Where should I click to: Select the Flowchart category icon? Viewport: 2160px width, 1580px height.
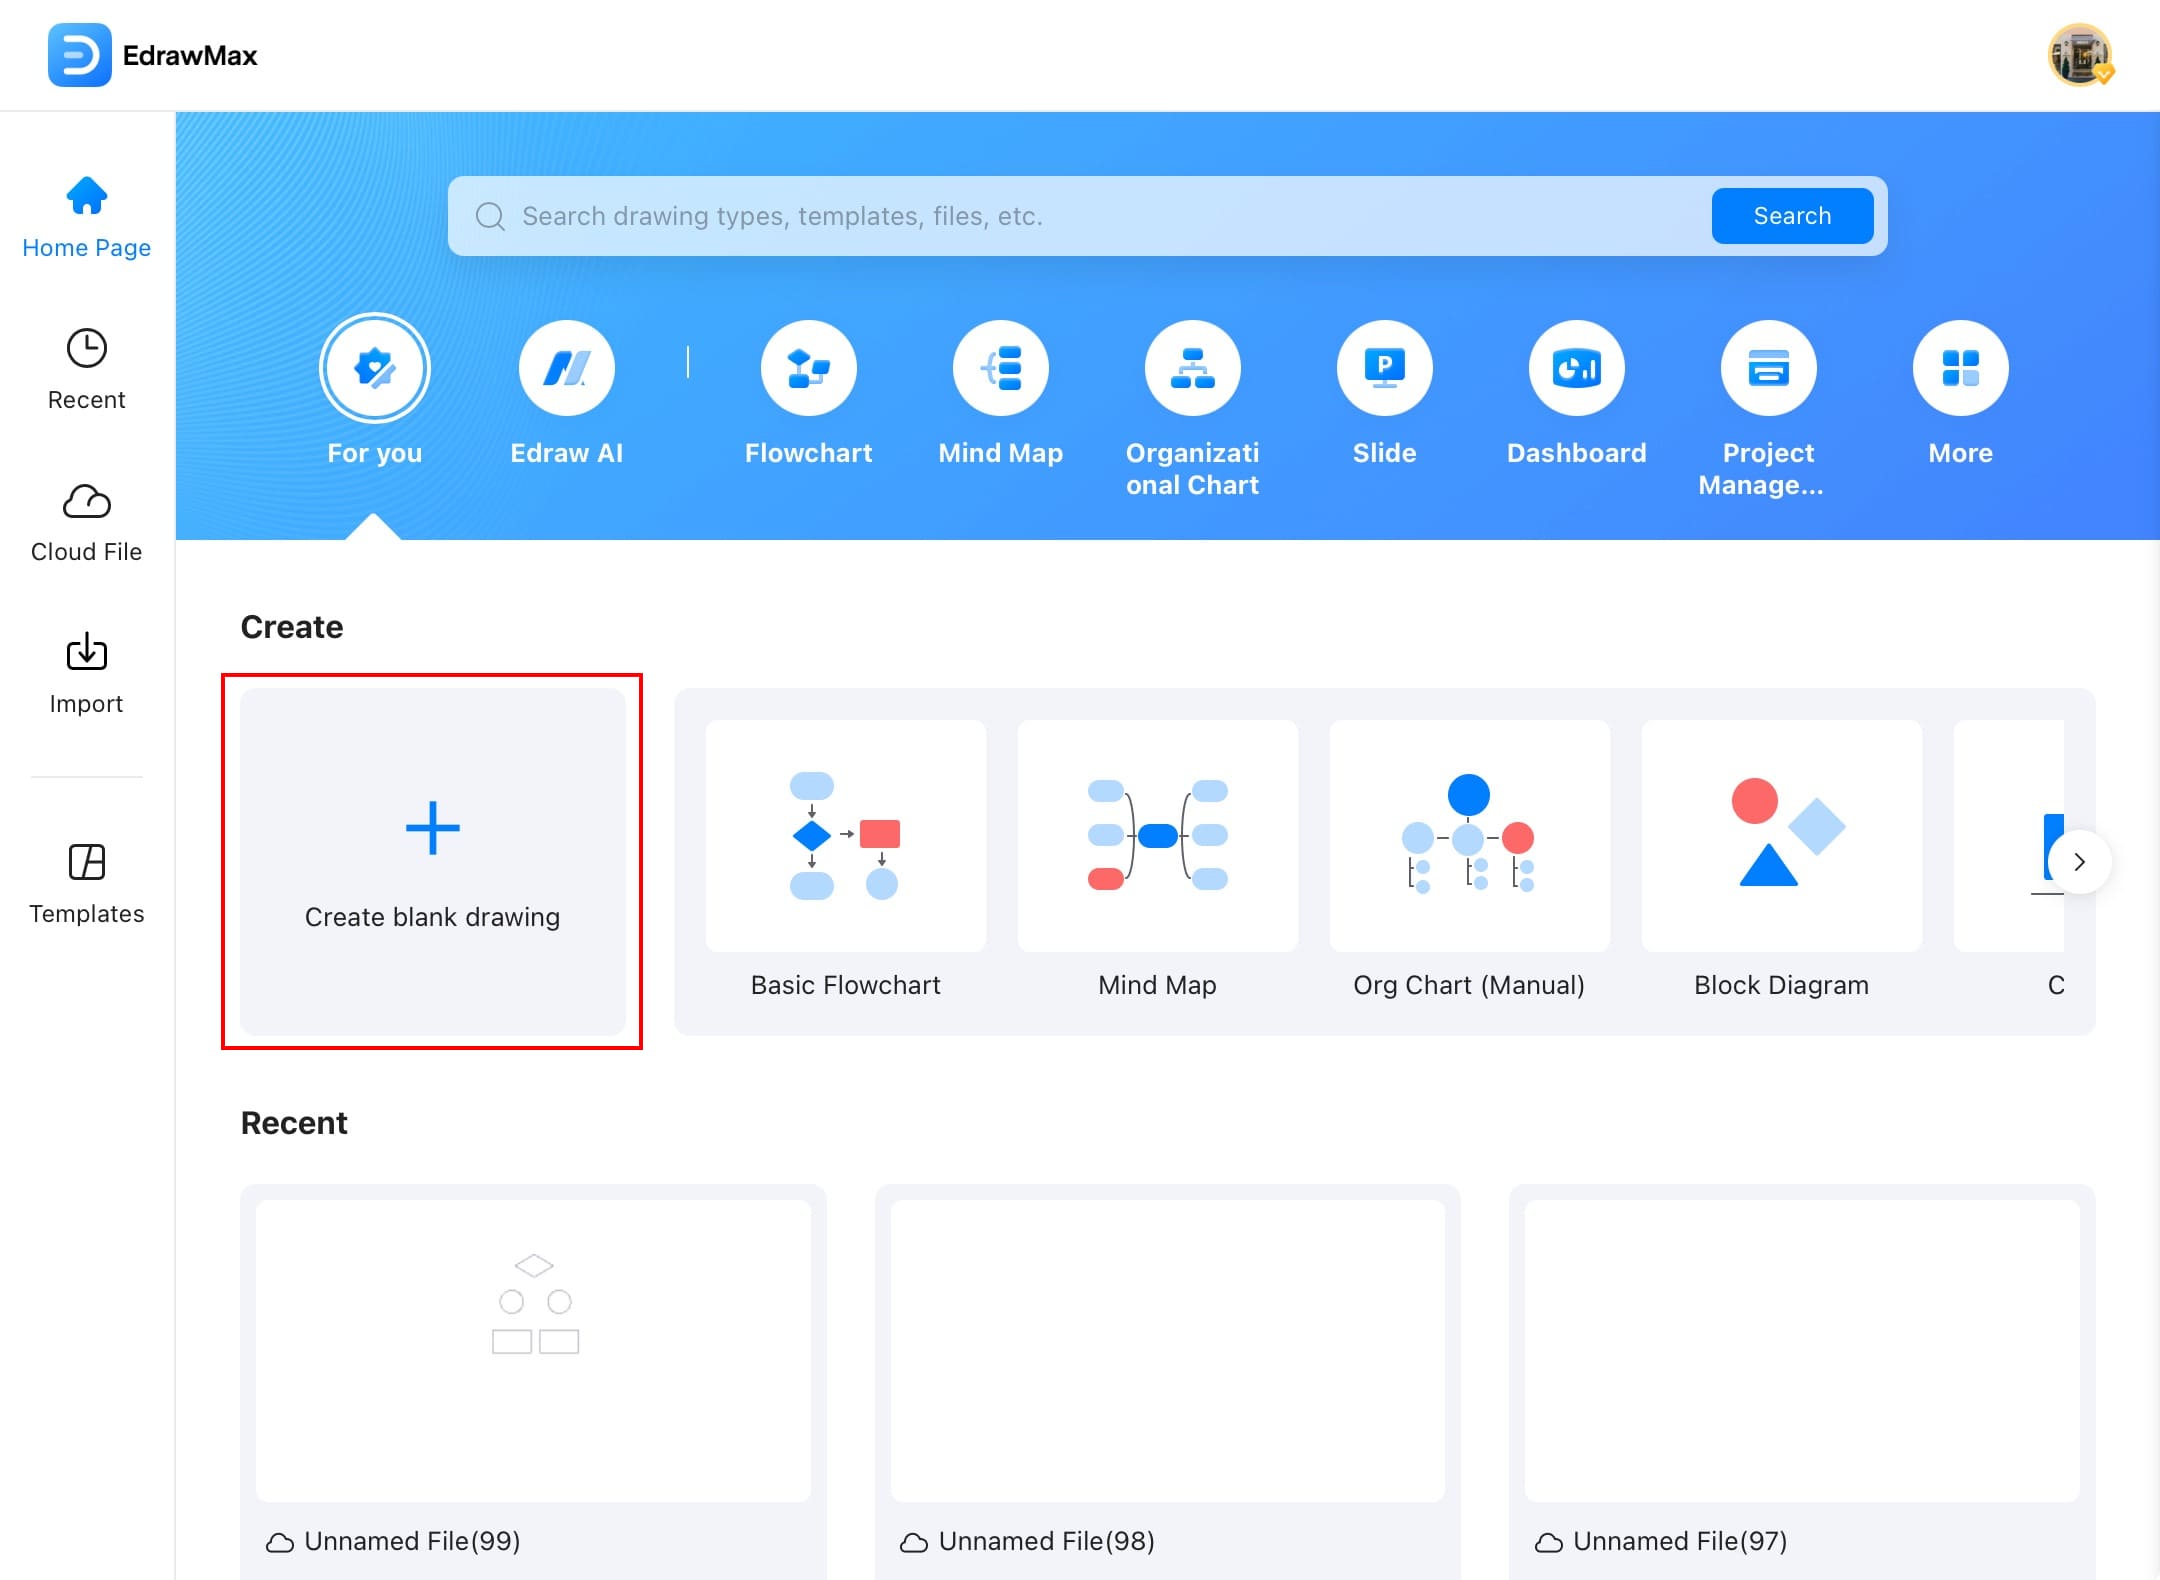point(808,369)
